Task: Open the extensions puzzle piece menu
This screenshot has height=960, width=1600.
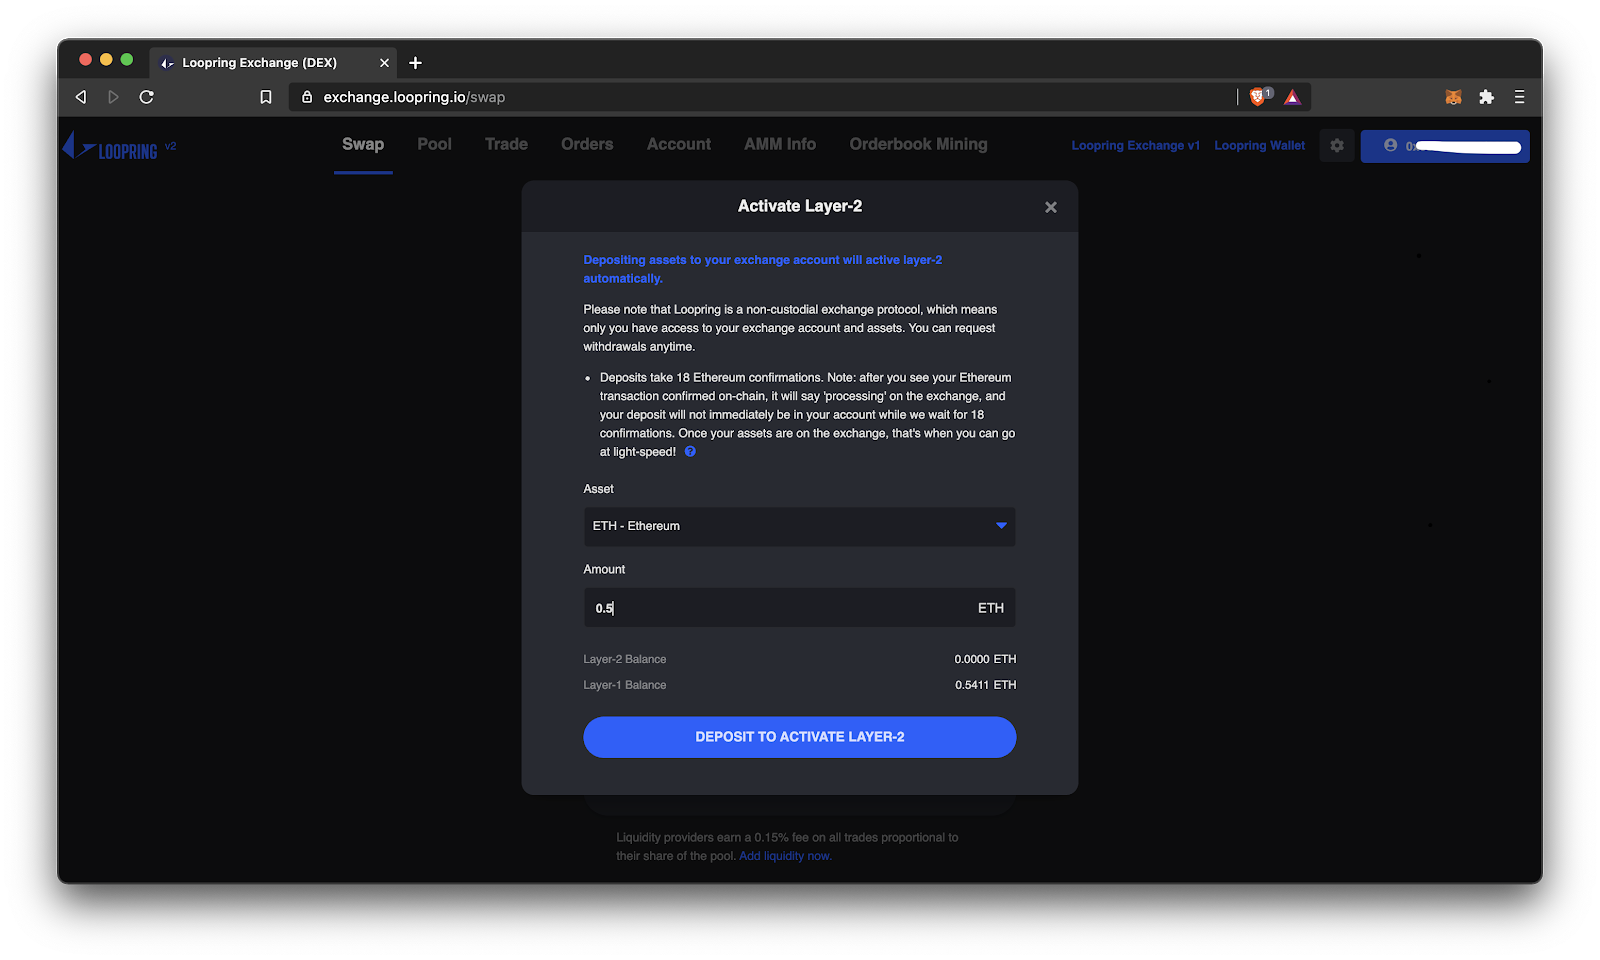Action: (x=1486, y=97)
